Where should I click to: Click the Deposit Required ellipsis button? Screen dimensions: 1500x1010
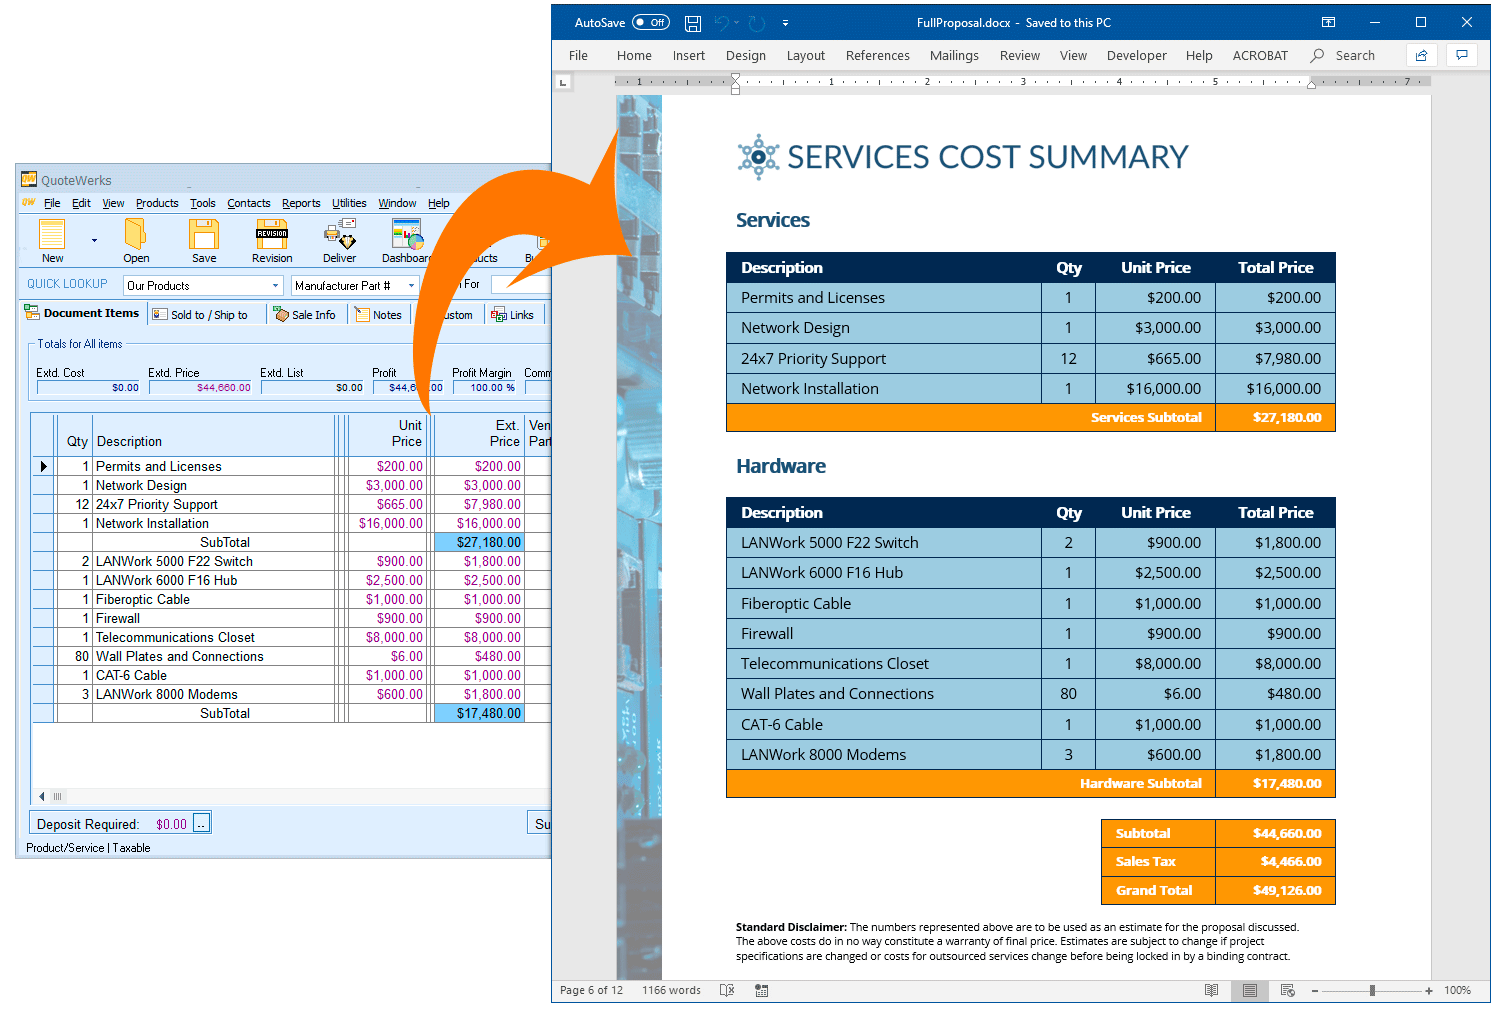[x=202, y=823]
